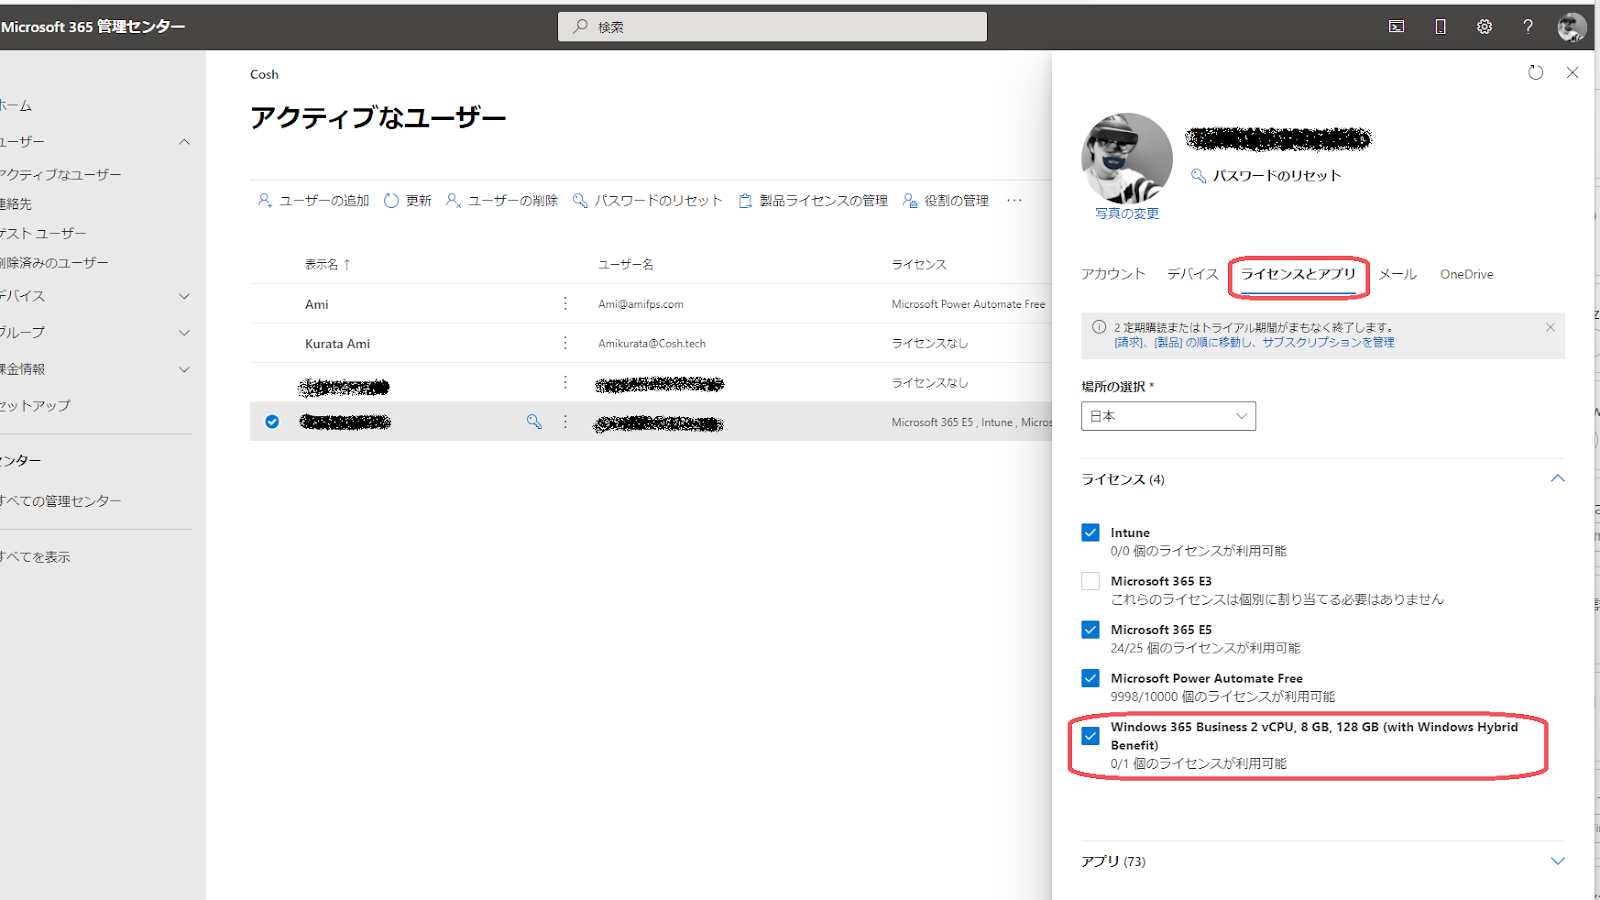This screenshot has width=1600, height=900.
Task: Deselect the checked user row circle
Action: (272, 422)
